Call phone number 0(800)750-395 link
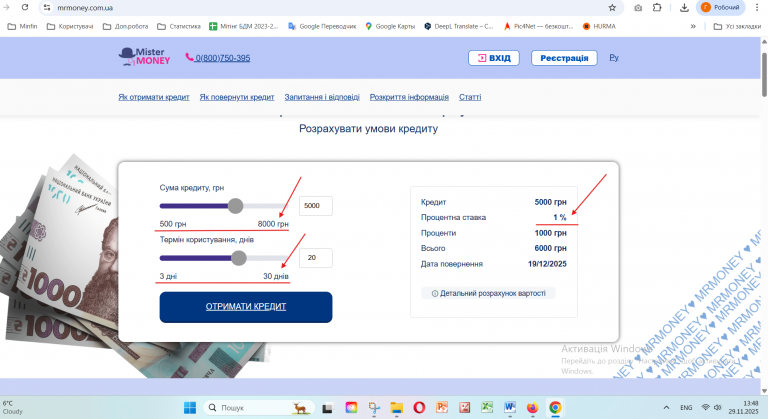 tap(218, 58)
